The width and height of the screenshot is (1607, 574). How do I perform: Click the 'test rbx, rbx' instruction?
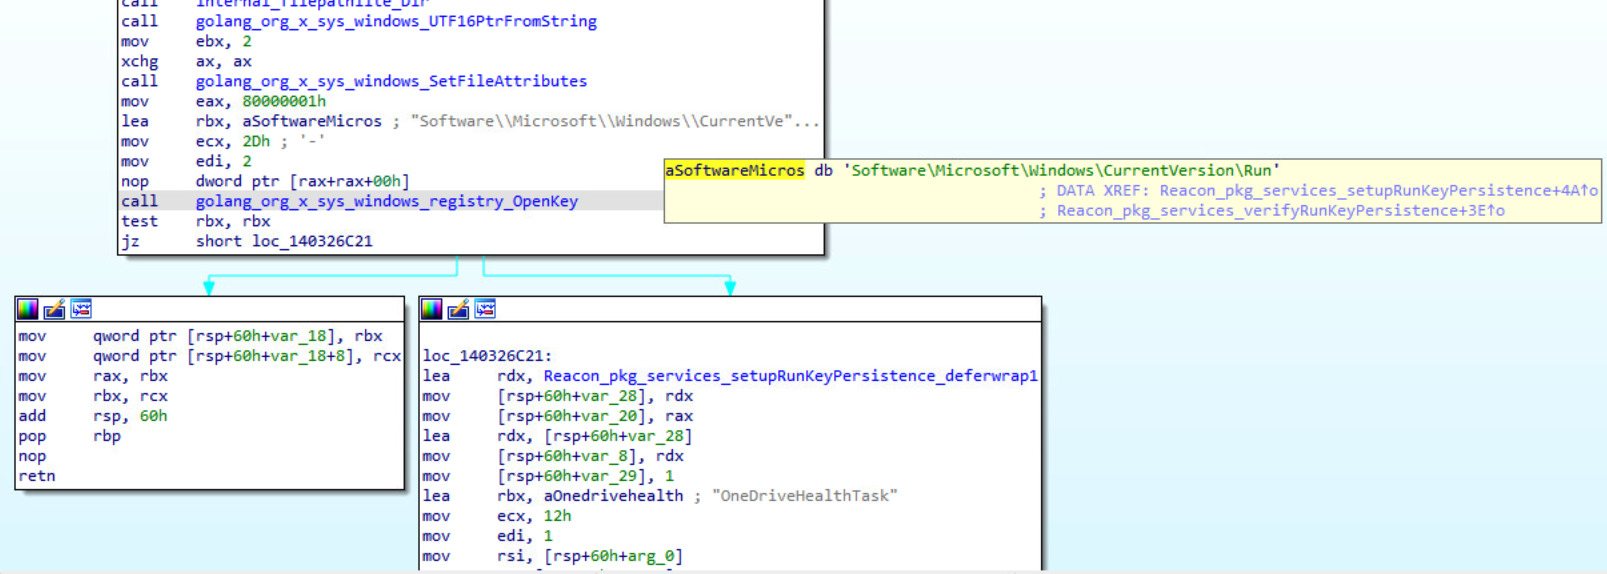pyautogui.click(x=196, y=221)
